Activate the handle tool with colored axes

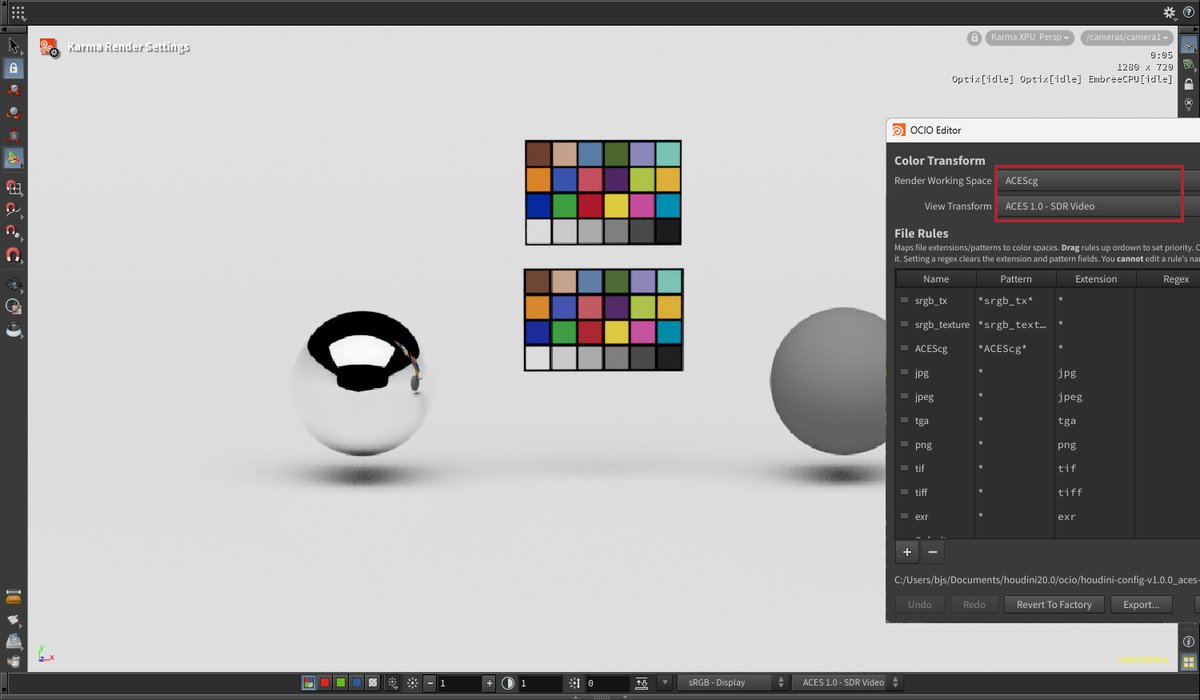(x=13, y=158)
